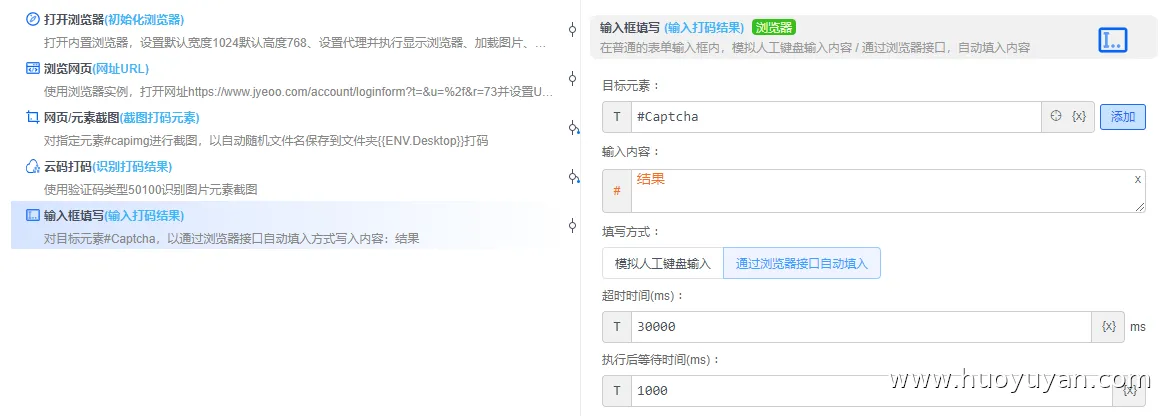
Task: Open the 初始化浏览器 step link
Action: point(144,20)
